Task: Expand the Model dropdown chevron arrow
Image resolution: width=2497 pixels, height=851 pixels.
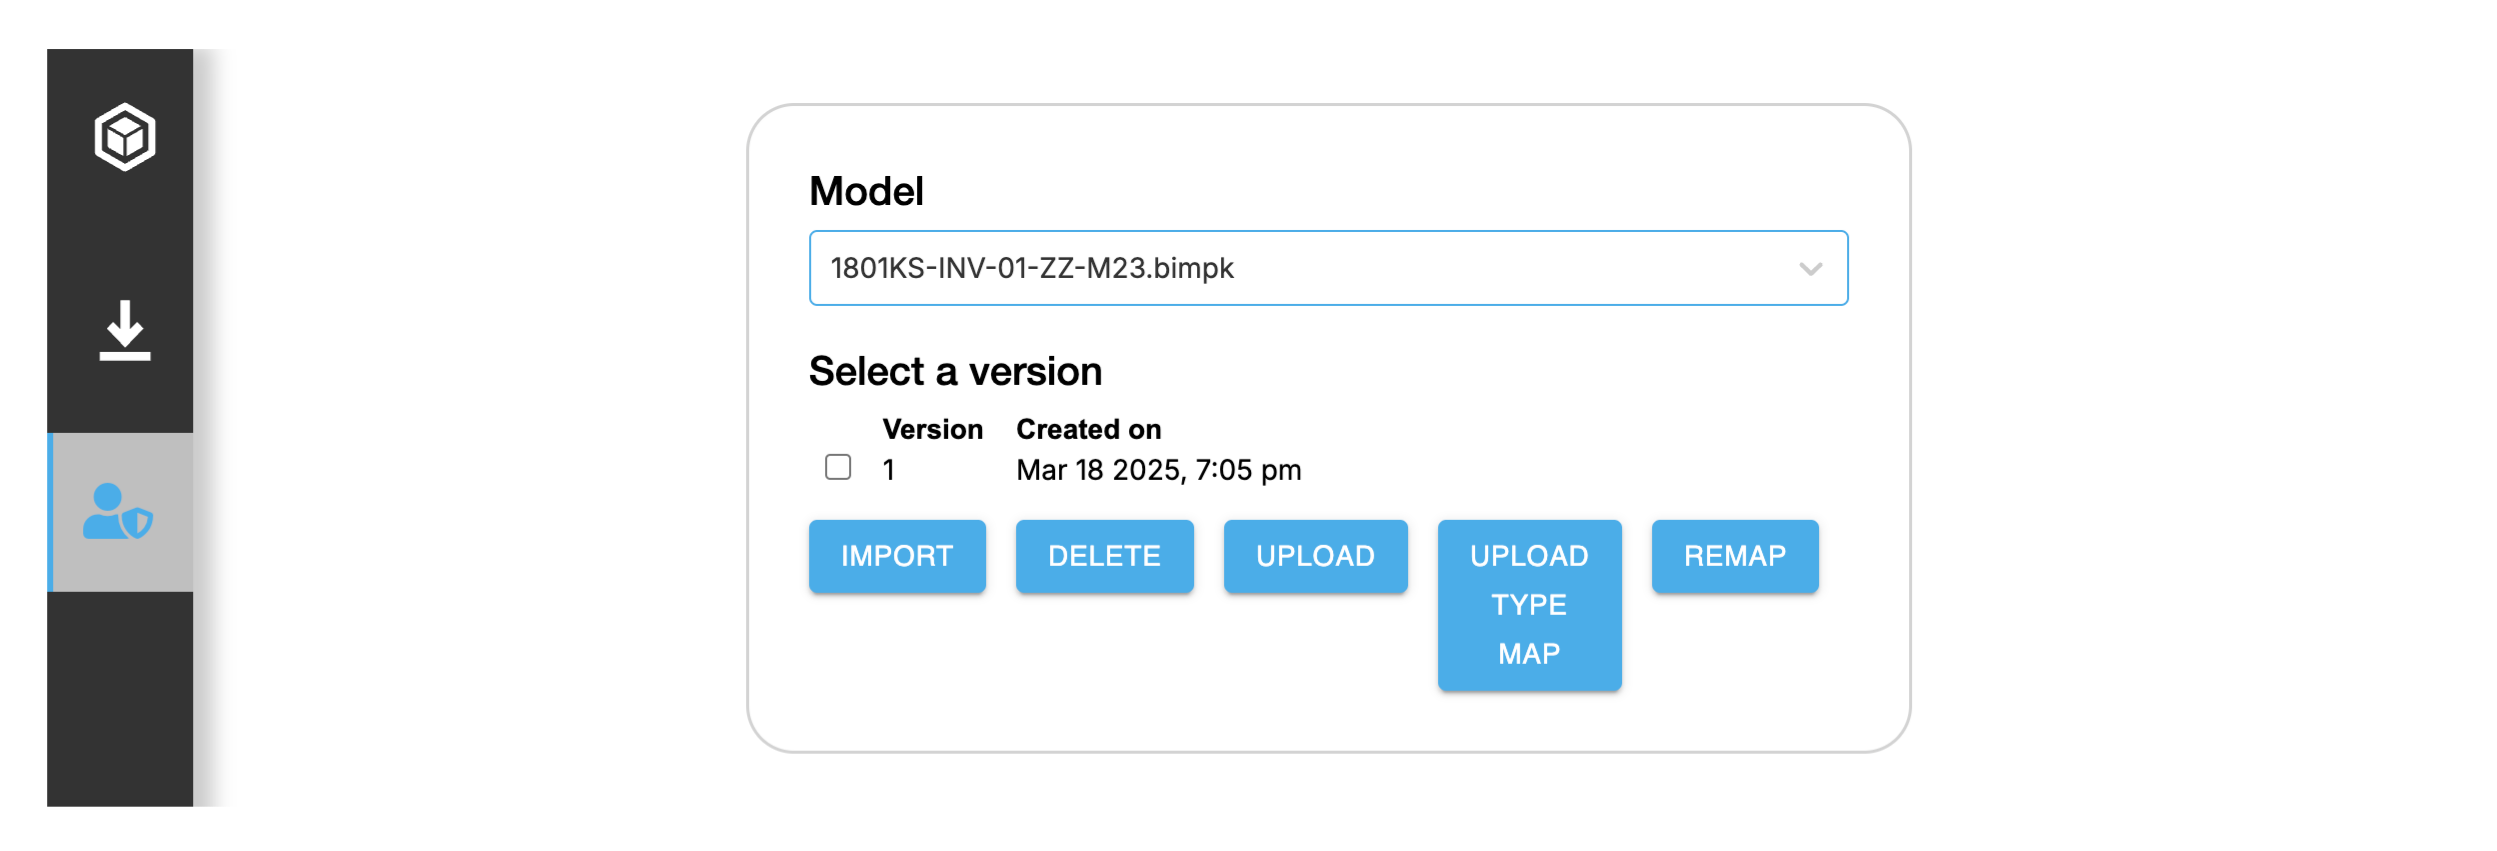Action: (1810, 269)
